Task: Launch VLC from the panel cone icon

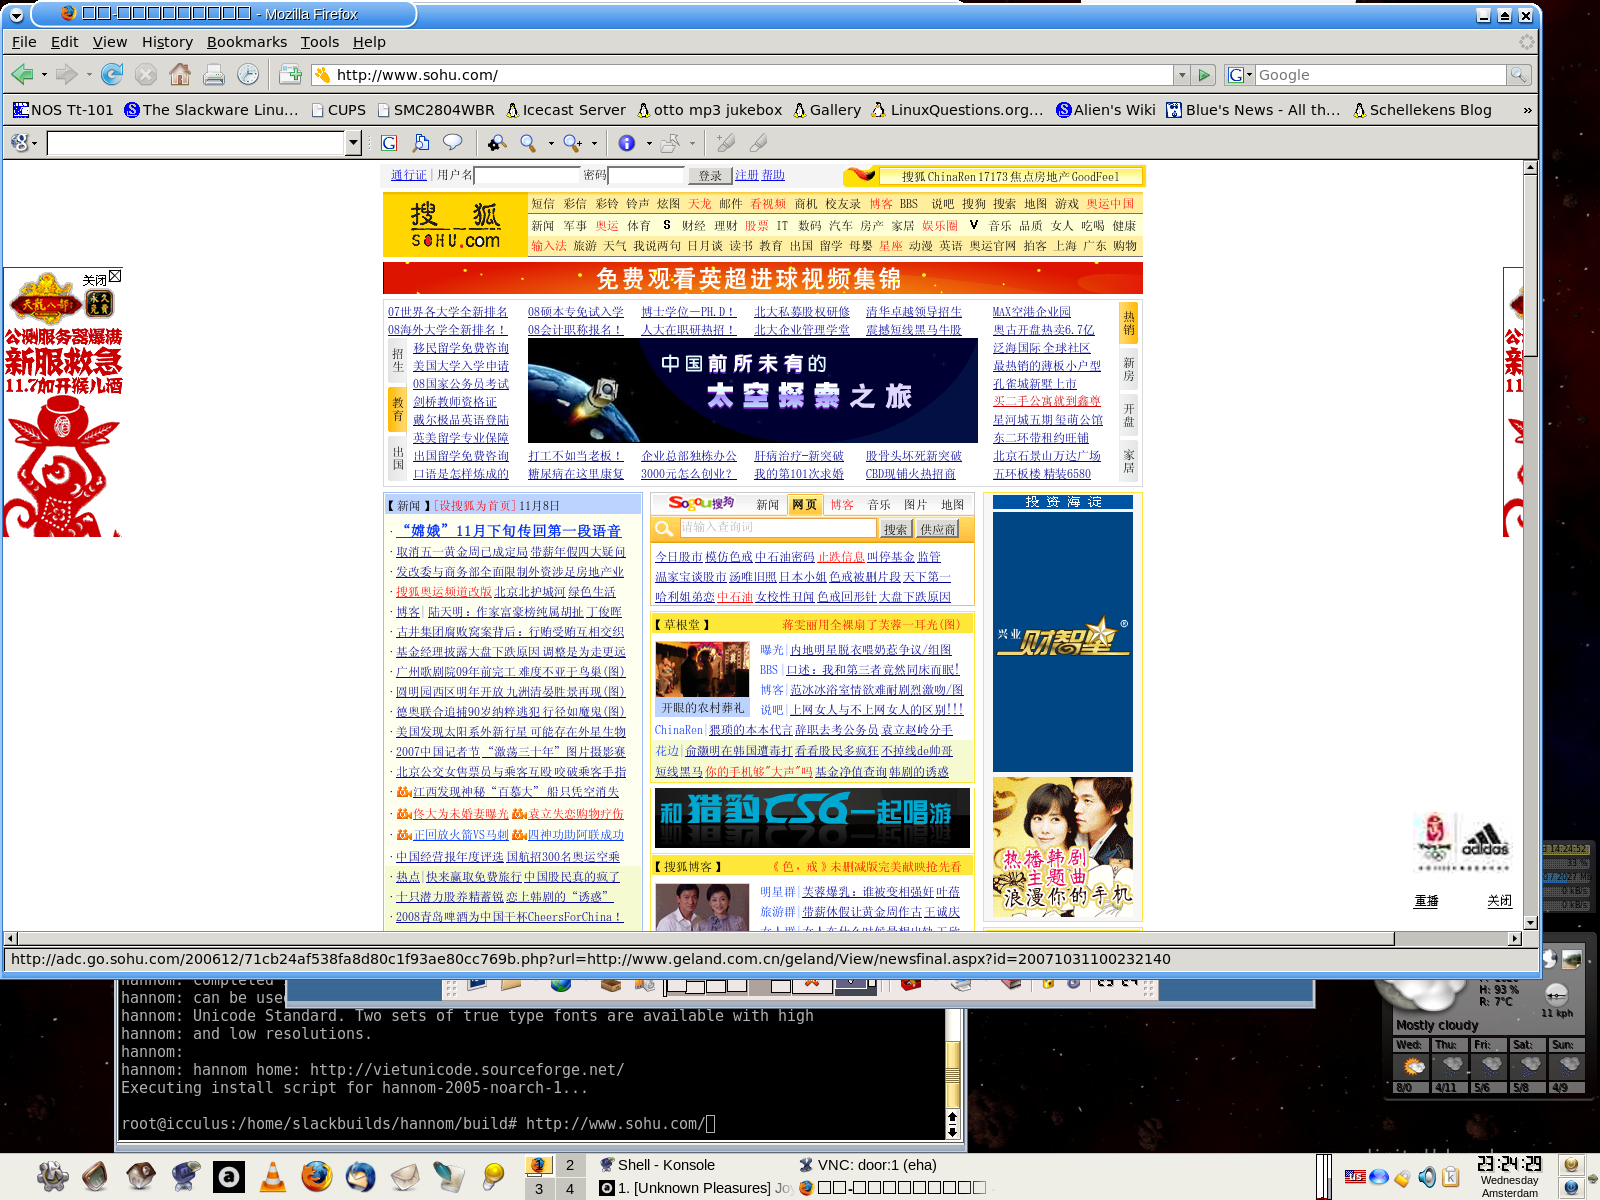Action: 272,1177
